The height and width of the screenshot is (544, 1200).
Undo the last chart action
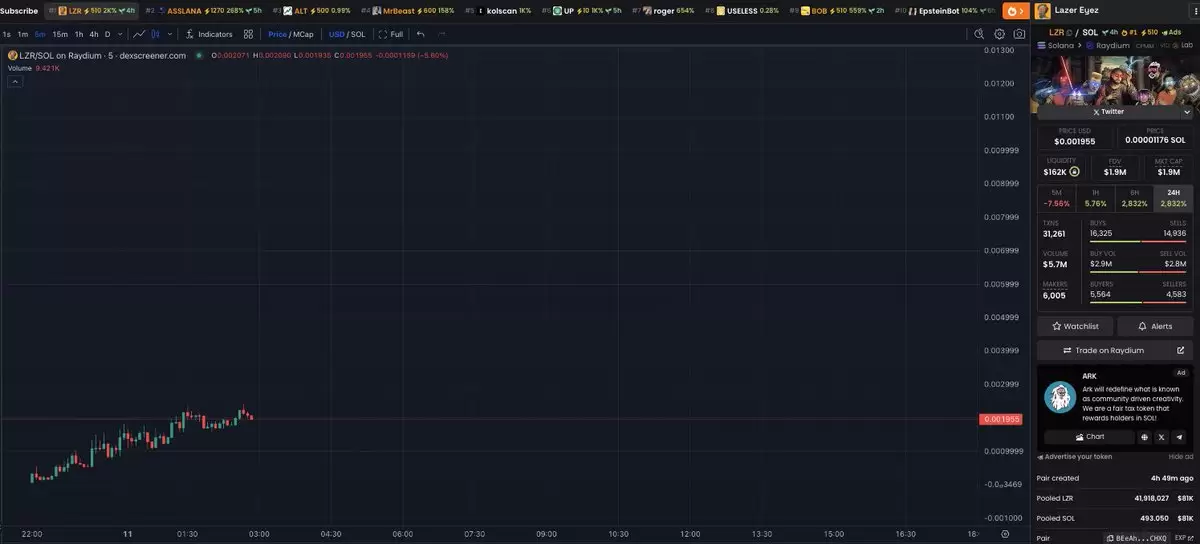point(421,34)
